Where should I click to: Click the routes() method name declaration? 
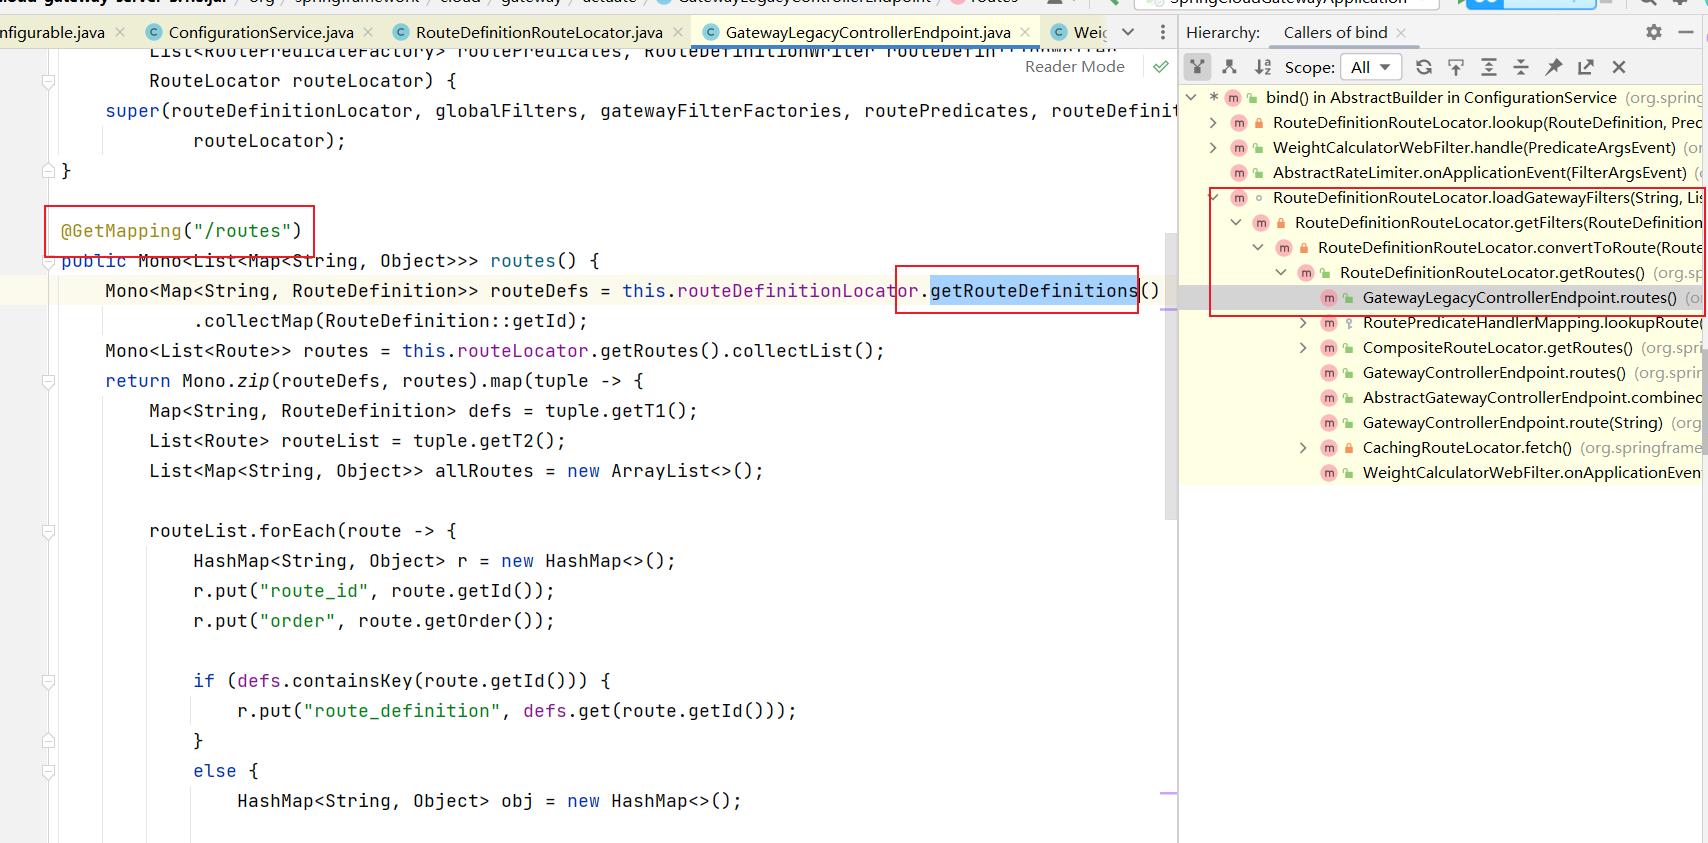click(x=523, y=261)
